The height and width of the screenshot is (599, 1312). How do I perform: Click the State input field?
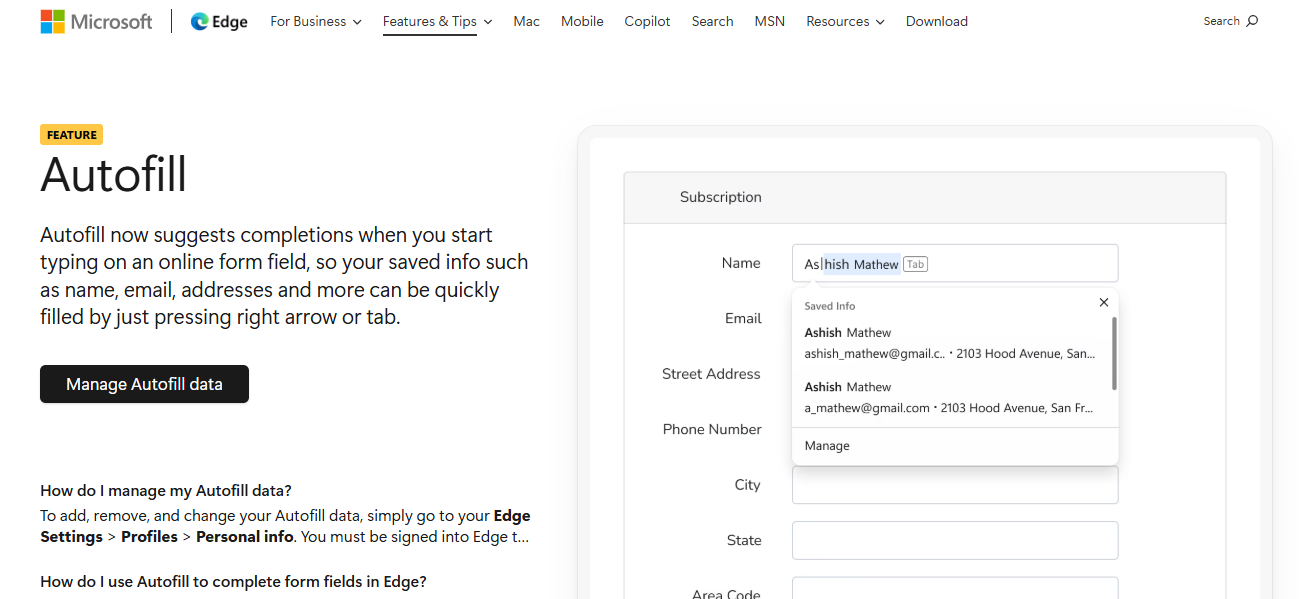pos(955,540)
